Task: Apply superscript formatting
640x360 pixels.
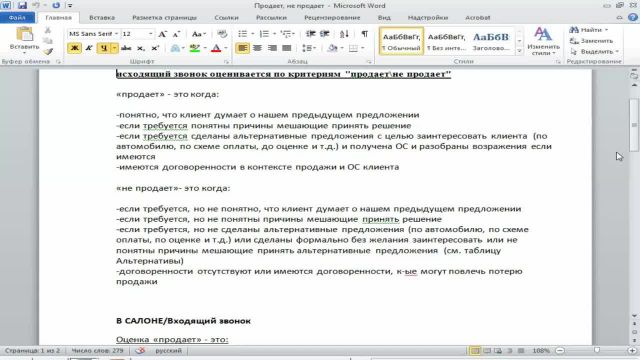Action: pyautogui.click(x=155, y=48)
